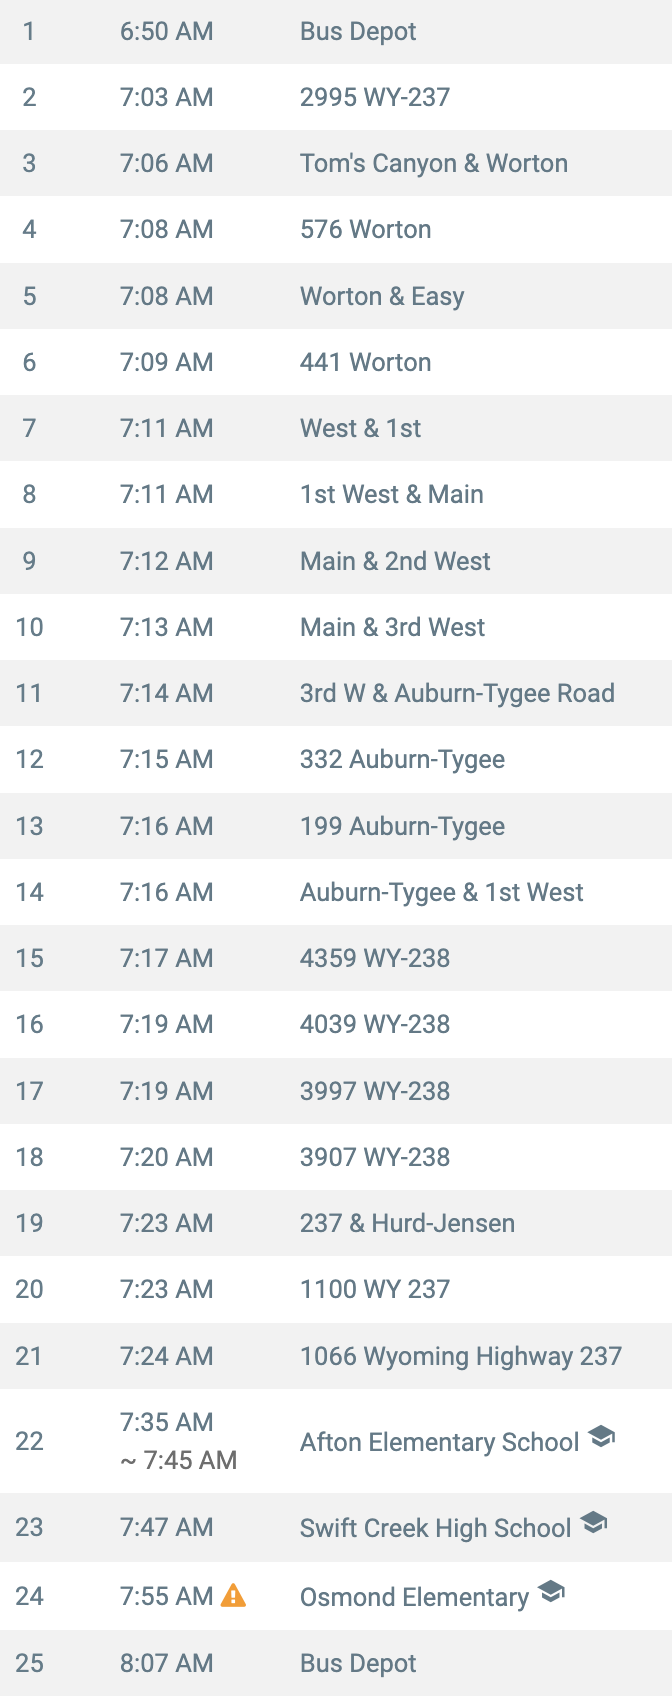
Task: Click the warning icon beside 7:55 AM
Action: 233,1595
